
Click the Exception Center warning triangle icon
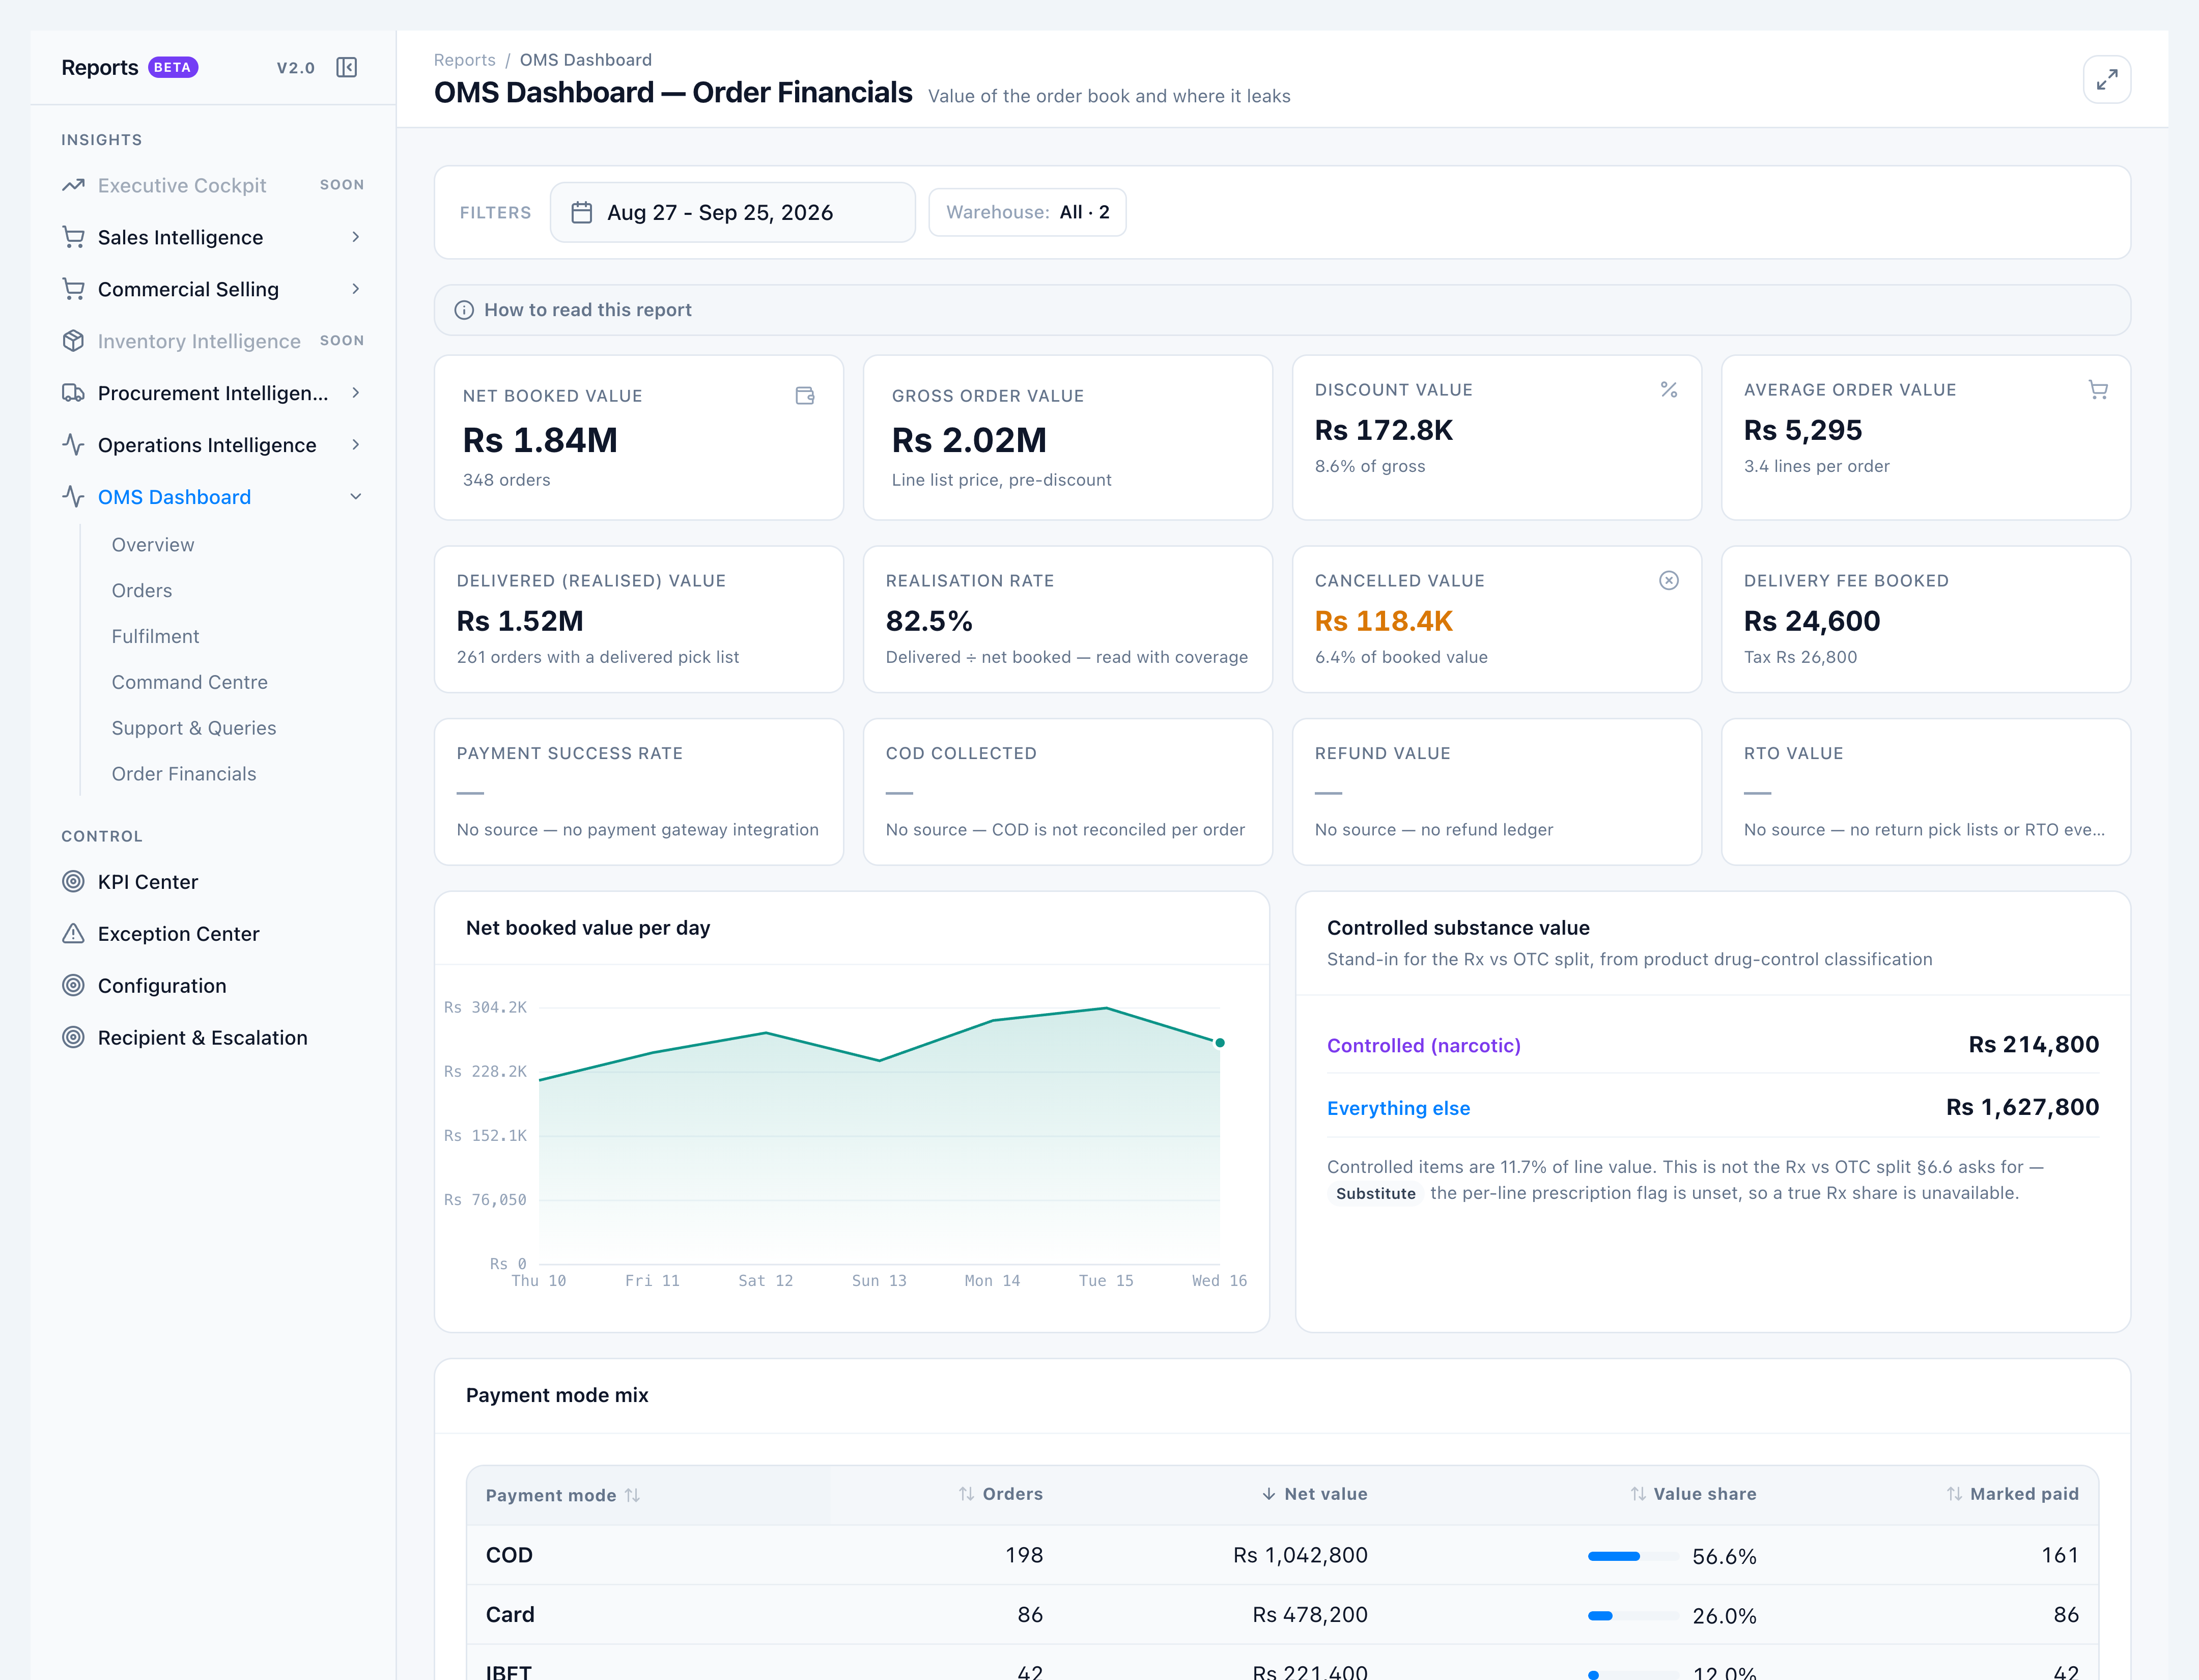[x=73, y=934]
